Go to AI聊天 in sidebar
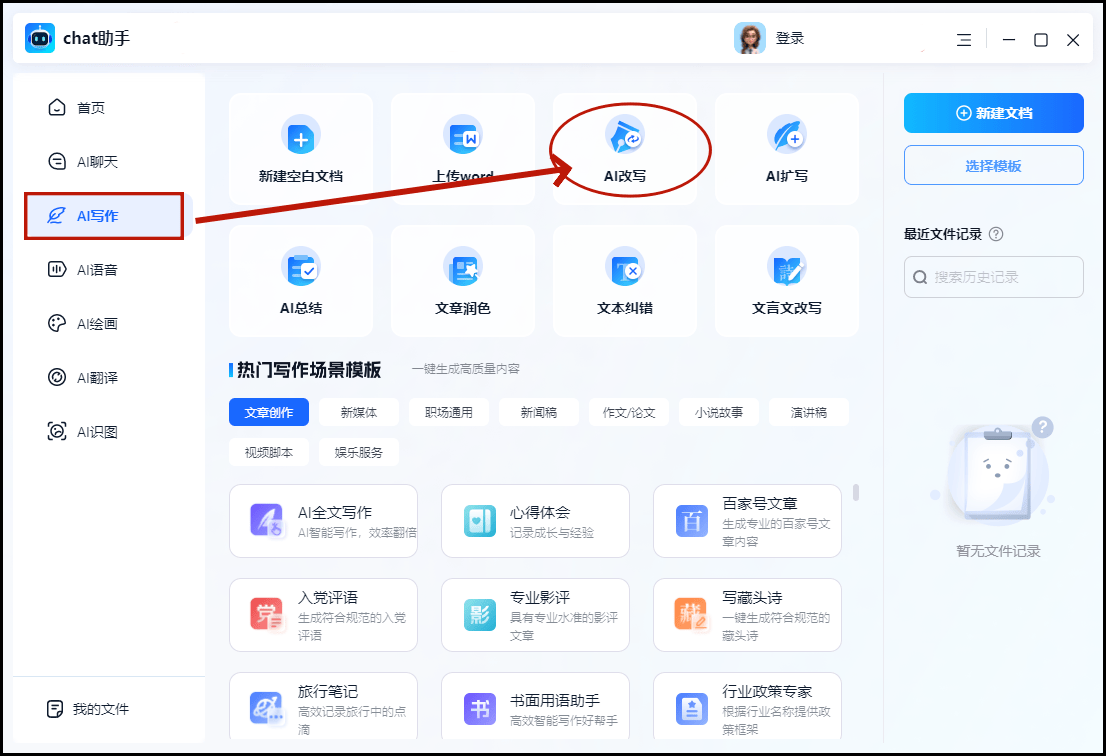Image resolution: width=1106 pixels, height=756 pixels. click(98, 162)
